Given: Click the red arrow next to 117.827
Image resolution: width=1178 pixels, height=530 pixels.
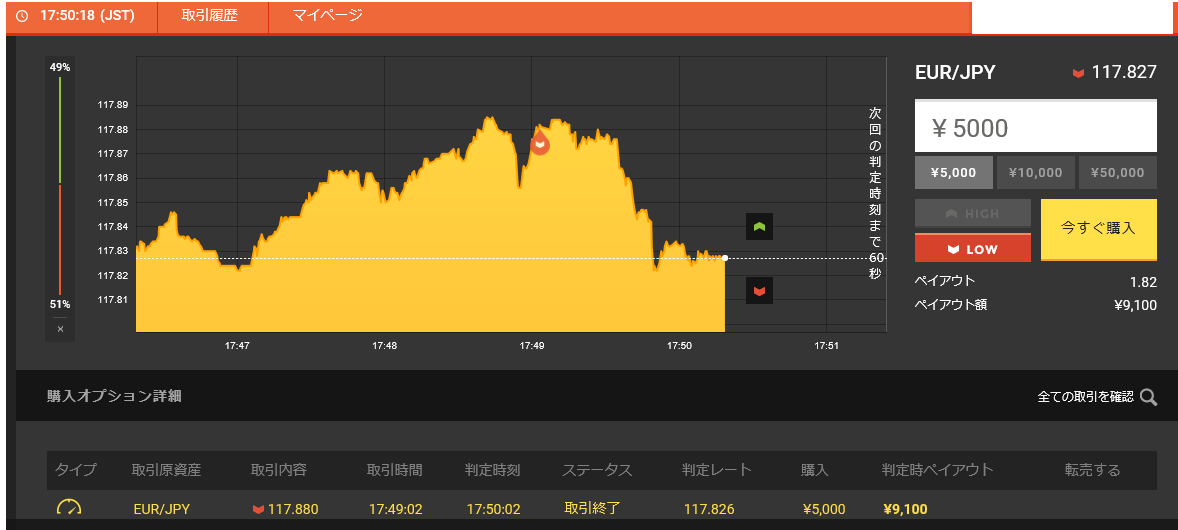Looking at the screenshot, I should coord(1078,73).
